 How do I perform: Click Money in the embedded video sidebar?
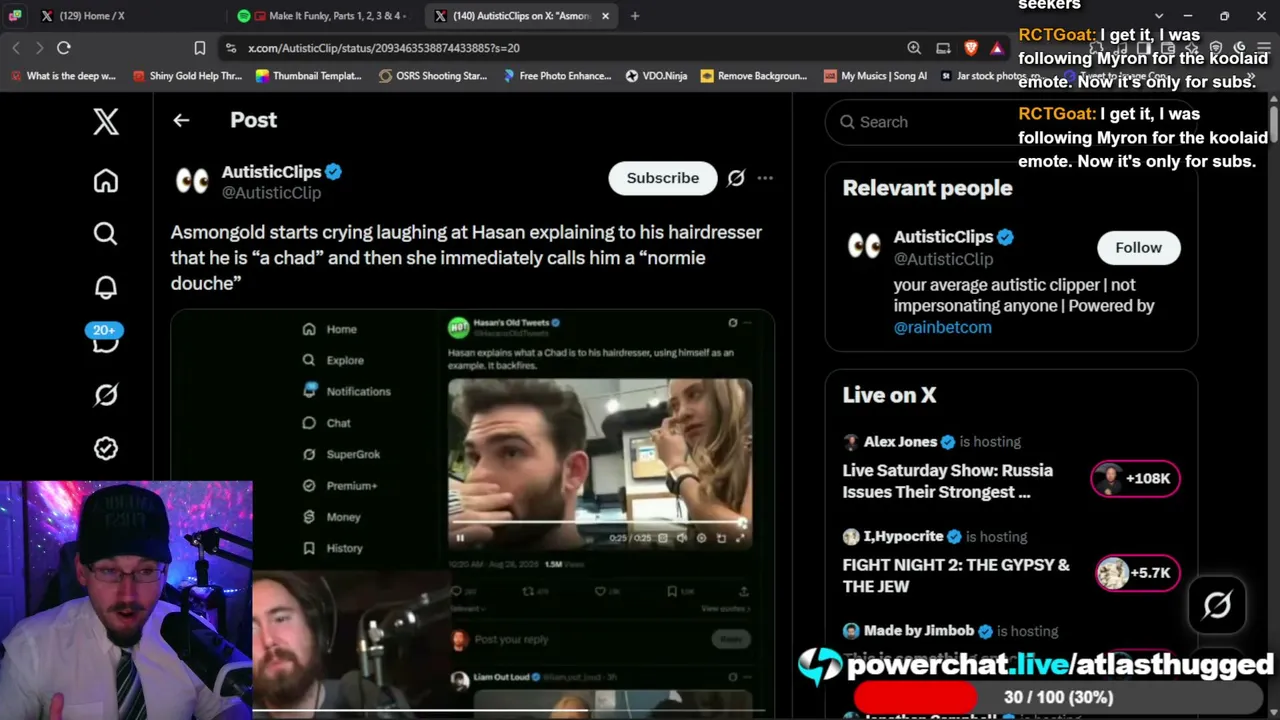331,517
